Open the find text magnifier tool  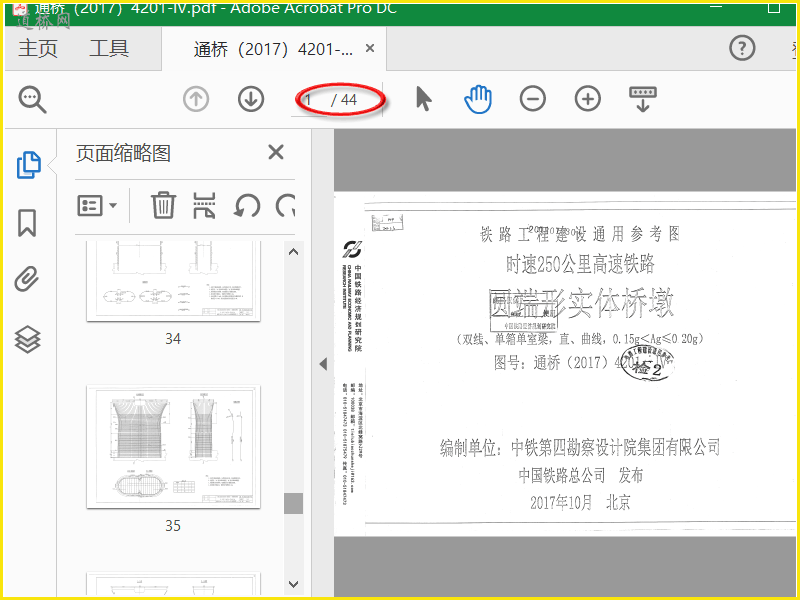[32, 99]
